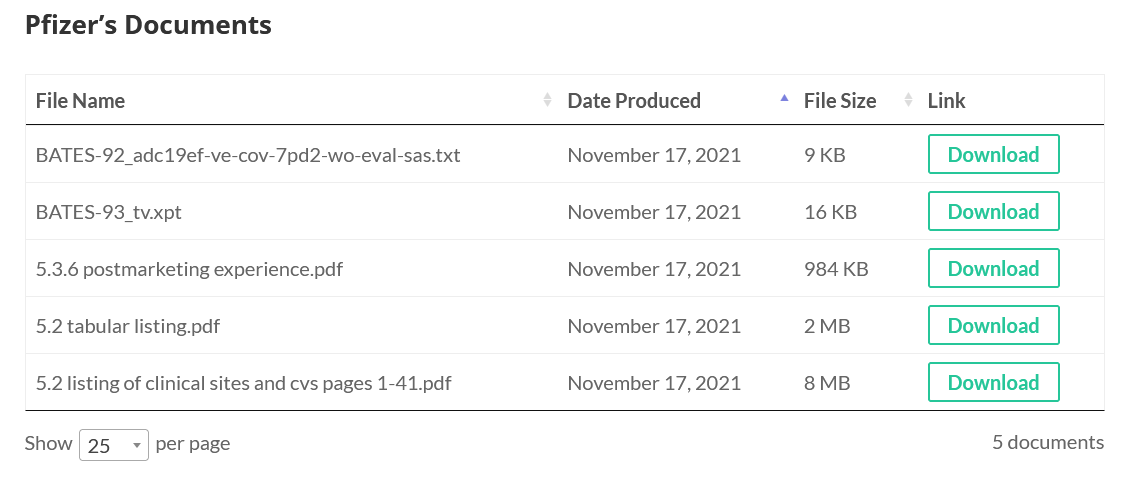
Task: Select the BATES-93_tv.xpt file name
Action: [108, 212]
